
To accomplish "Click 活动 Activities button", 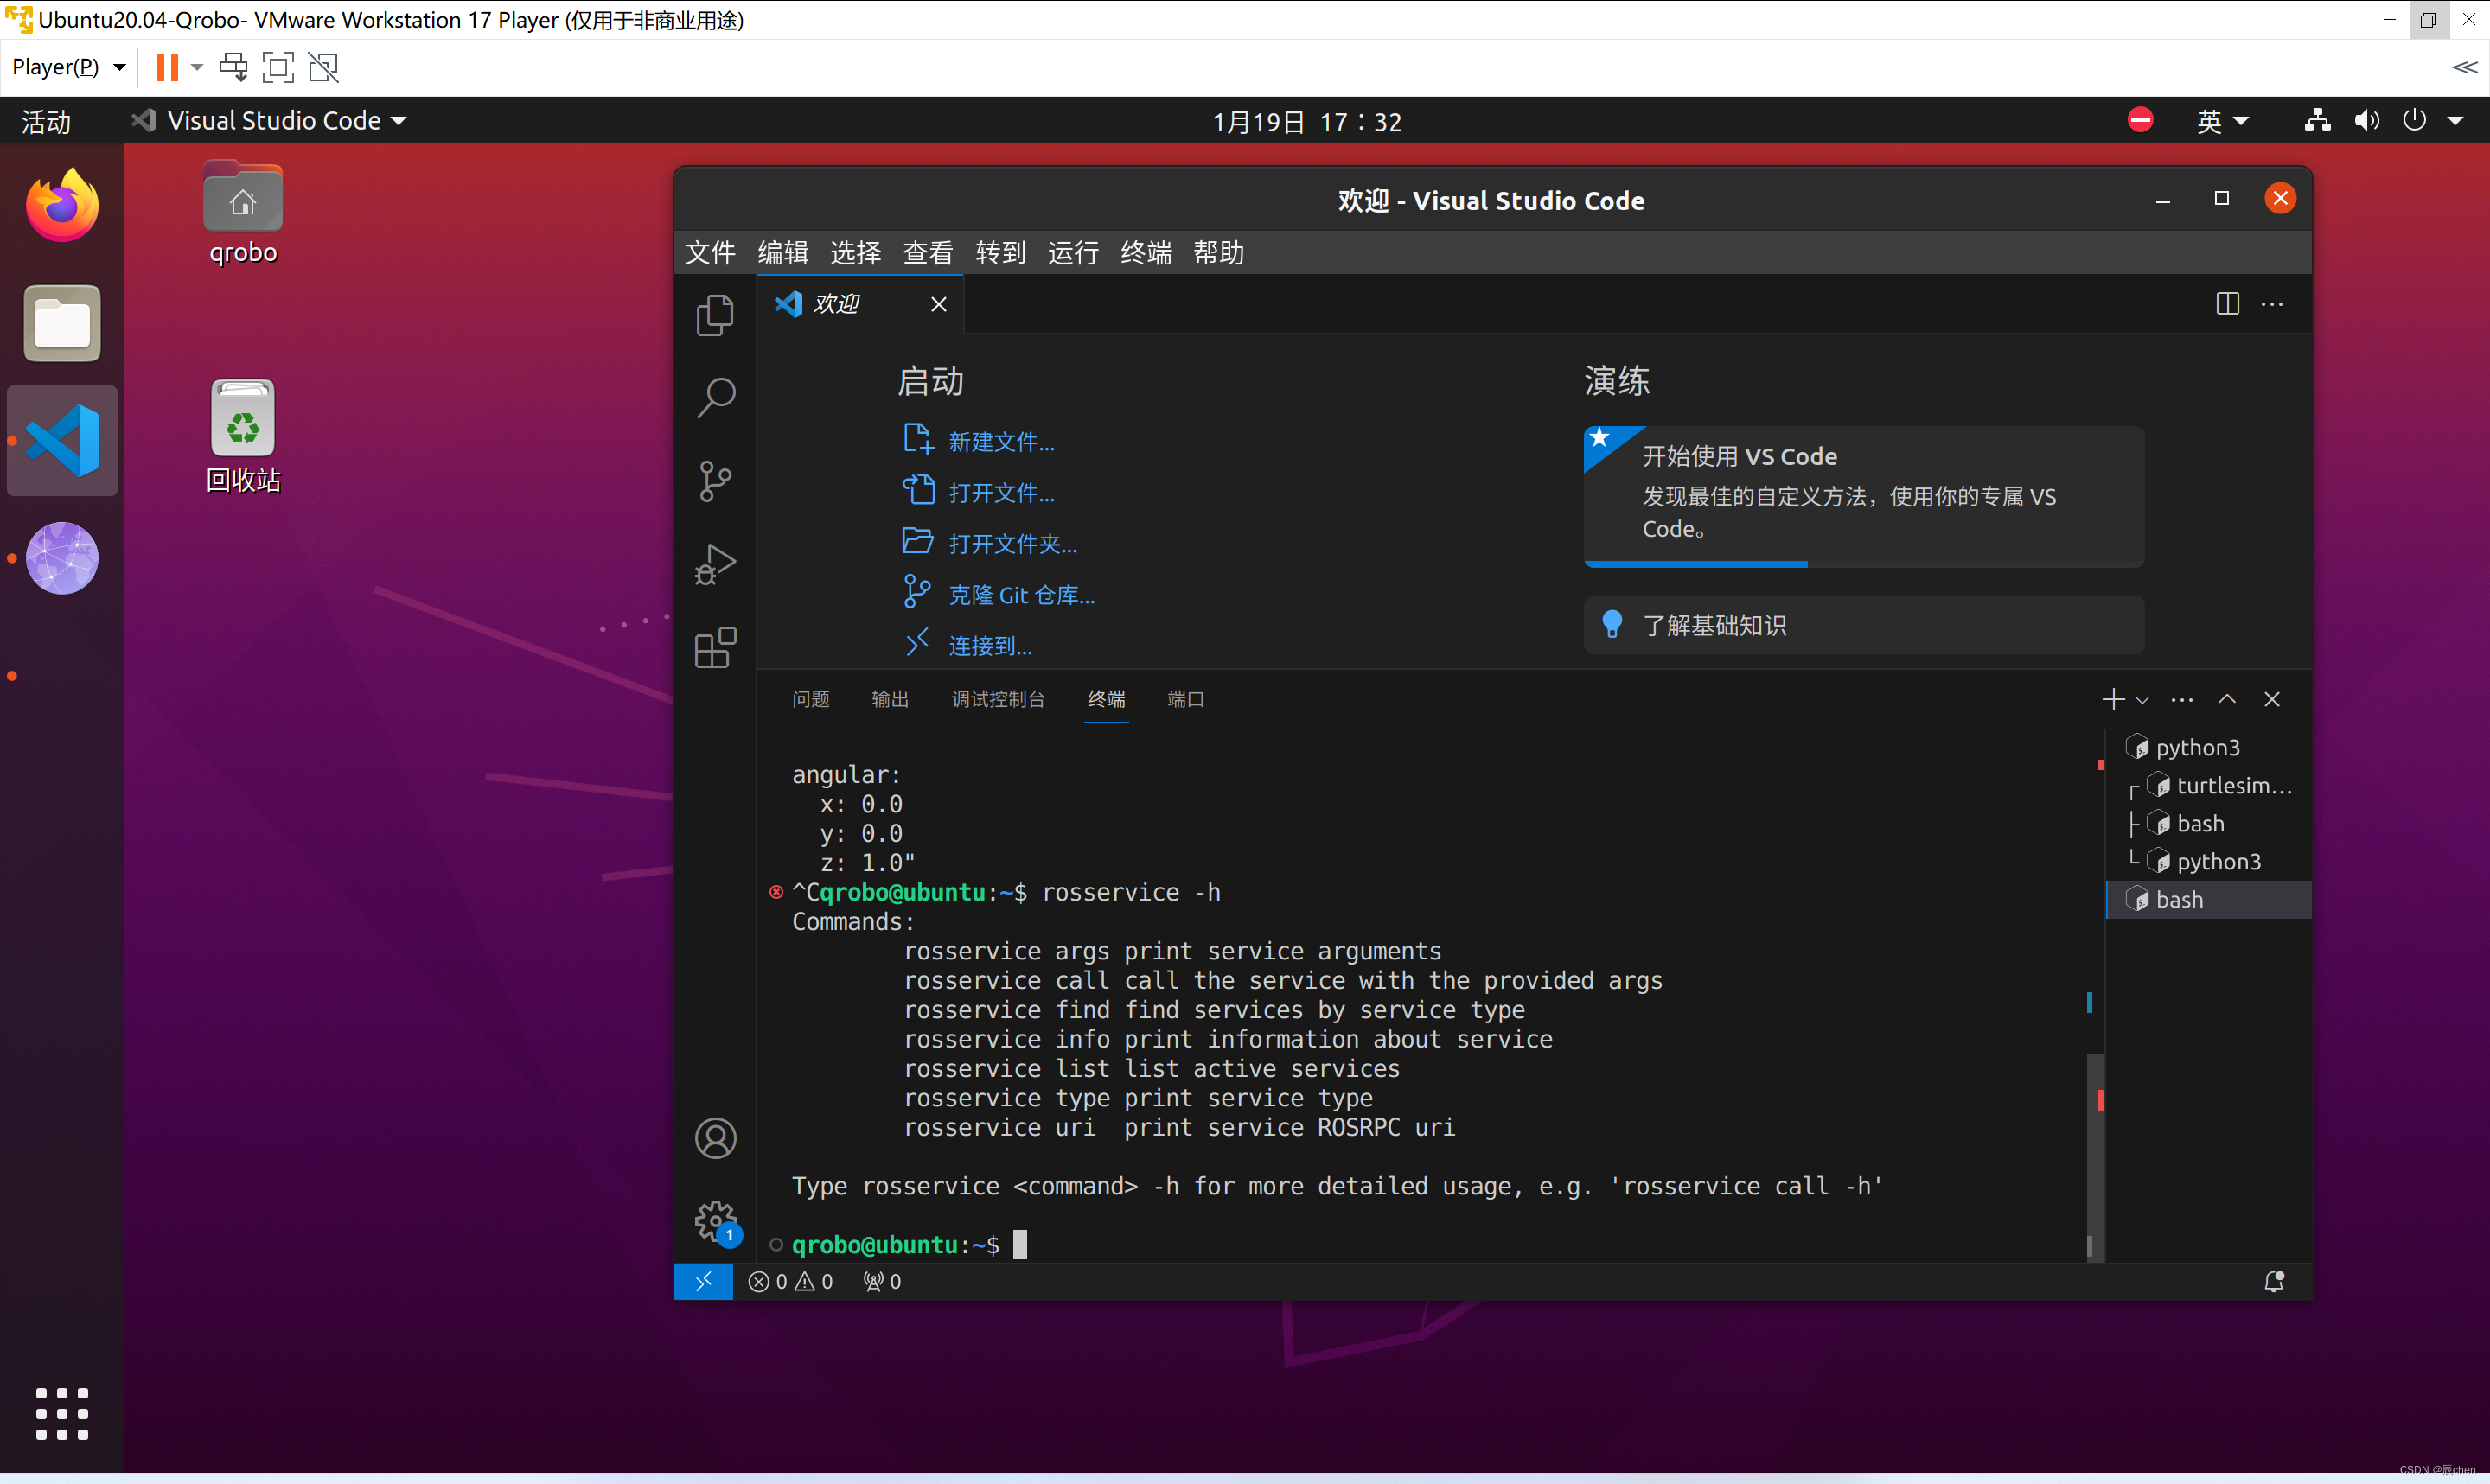I will (46, 122).
